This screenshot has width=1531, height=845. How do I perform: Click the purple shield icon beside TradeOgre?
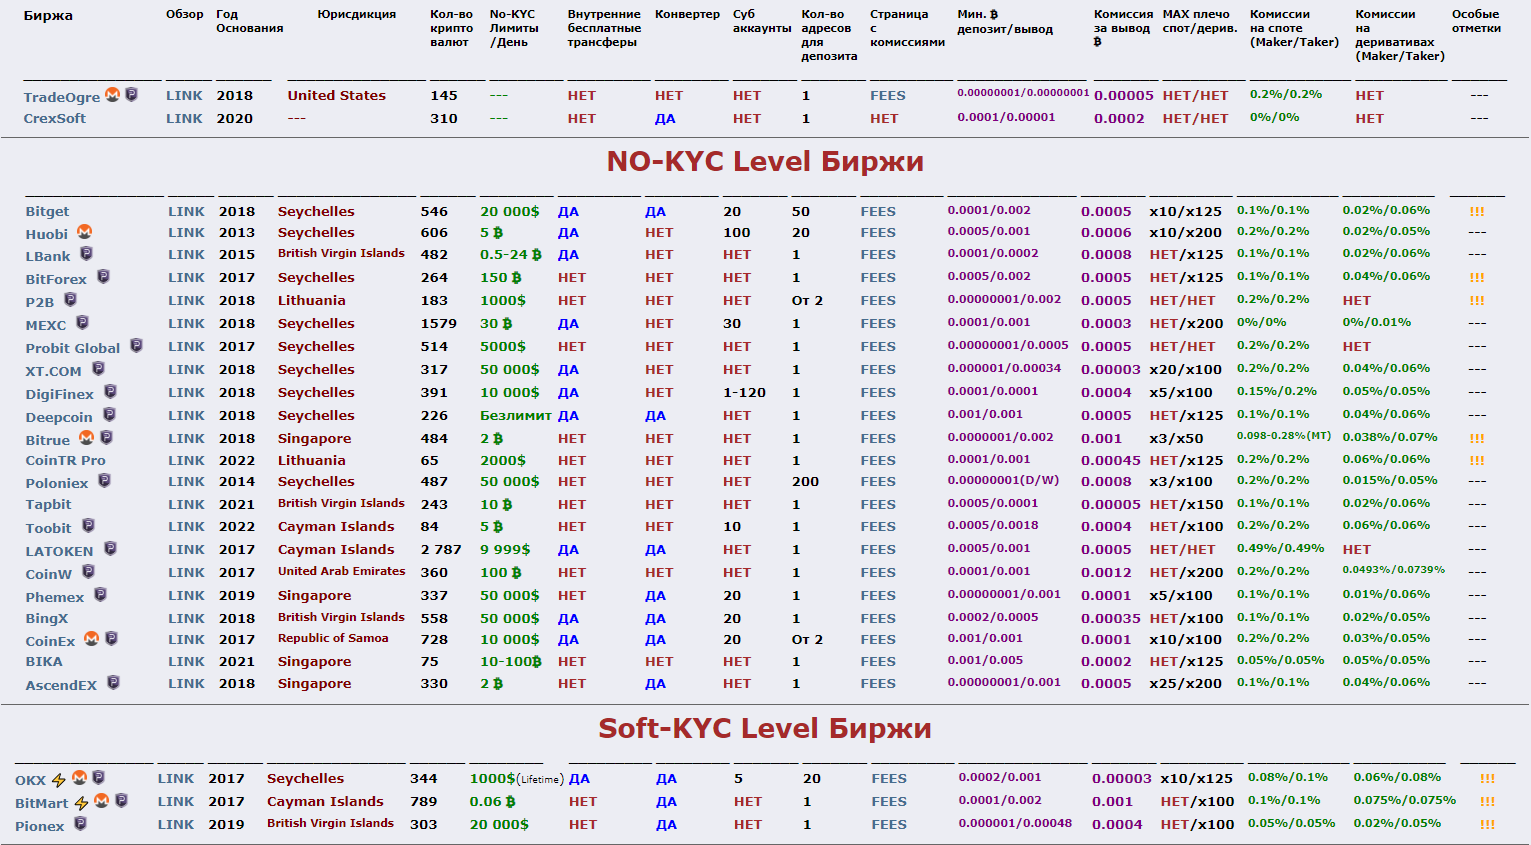click(x=131, y=94)
